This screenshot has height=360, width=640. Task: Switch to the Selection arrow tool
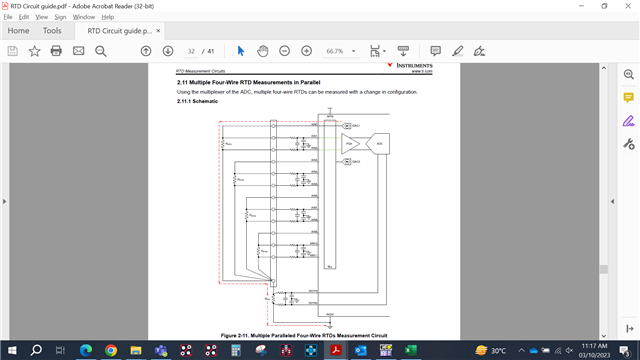tap(240, 51)
